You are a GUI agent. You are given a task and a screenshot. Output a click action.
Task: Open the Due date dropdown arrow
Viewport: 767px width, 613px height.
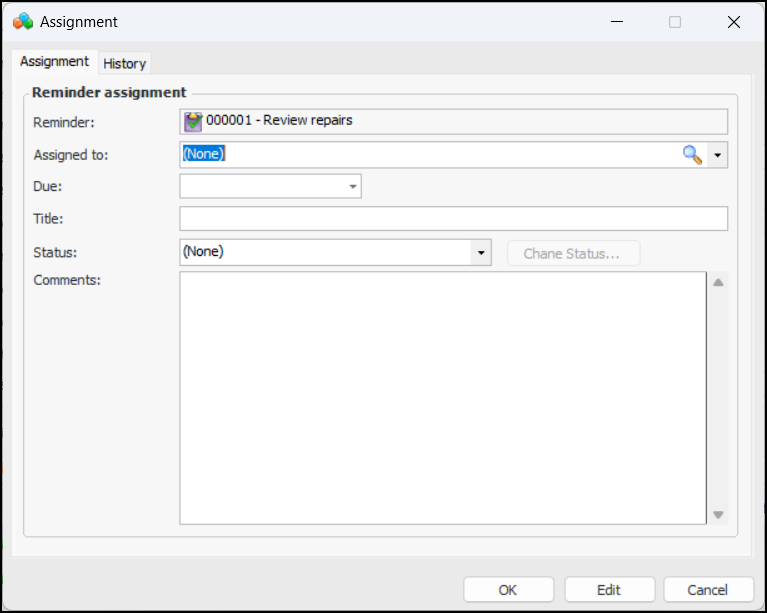click(x=352, y=186)
